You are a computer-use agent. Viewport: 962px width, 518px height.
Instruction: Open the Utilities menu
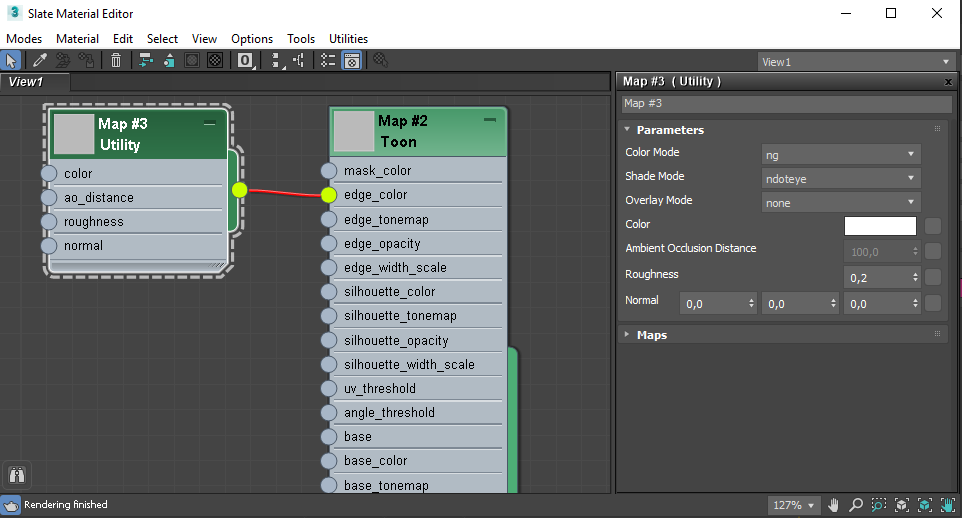coord(348,39)
